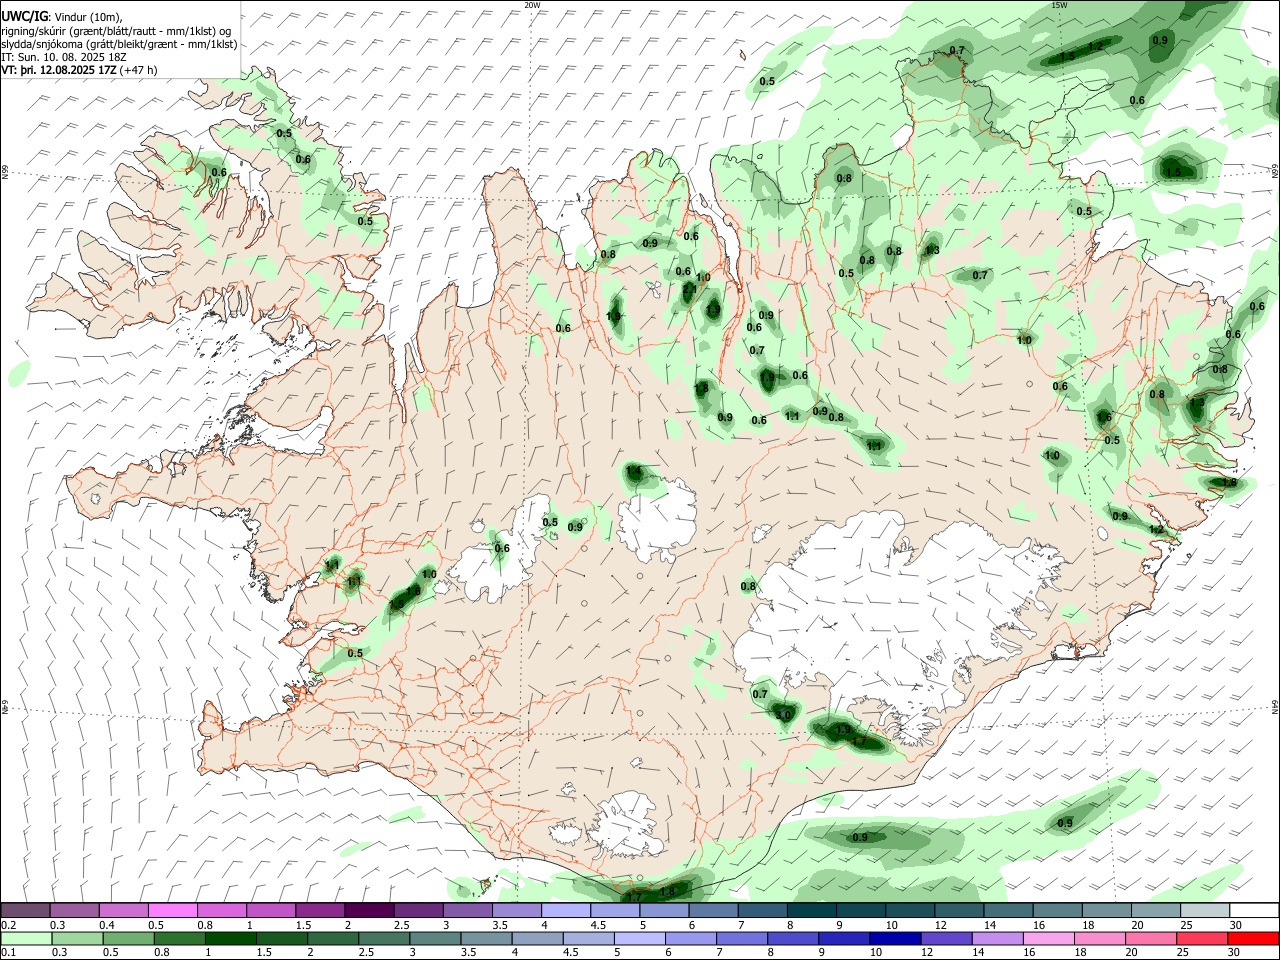This screenshot has width=1280, height=960.
Task: Pick the deep blue 10 mm rain legend swatch
Action: pyautogui.click(x=894, y=938)
